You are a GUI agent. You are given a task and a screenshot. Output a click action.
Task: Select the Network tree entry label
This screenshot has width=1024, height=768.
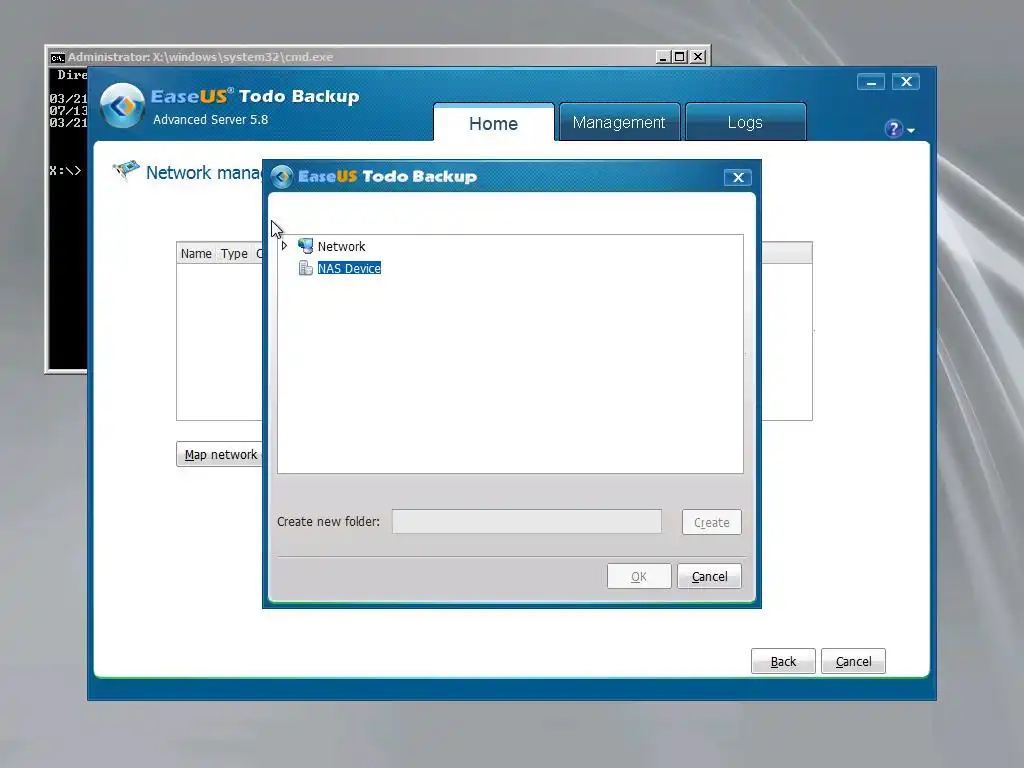(342, 246)
